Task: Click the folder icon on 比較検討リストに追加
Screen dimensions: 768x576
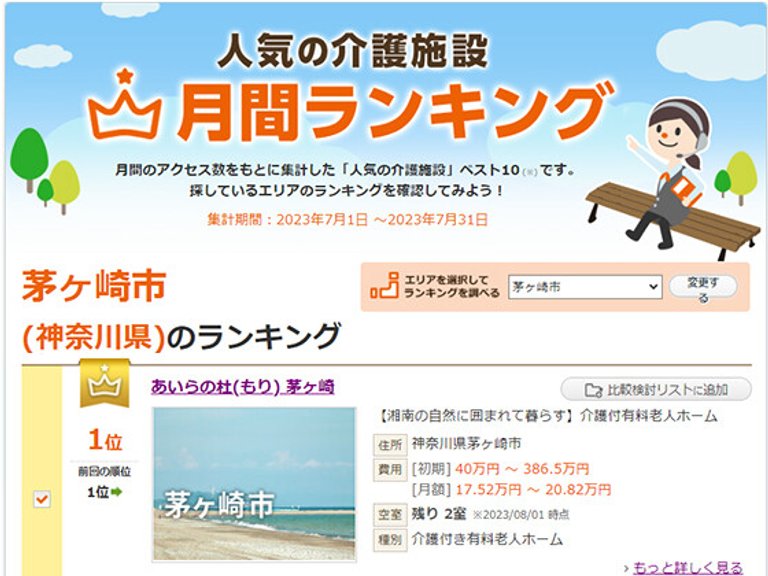Action: [594, 390]
